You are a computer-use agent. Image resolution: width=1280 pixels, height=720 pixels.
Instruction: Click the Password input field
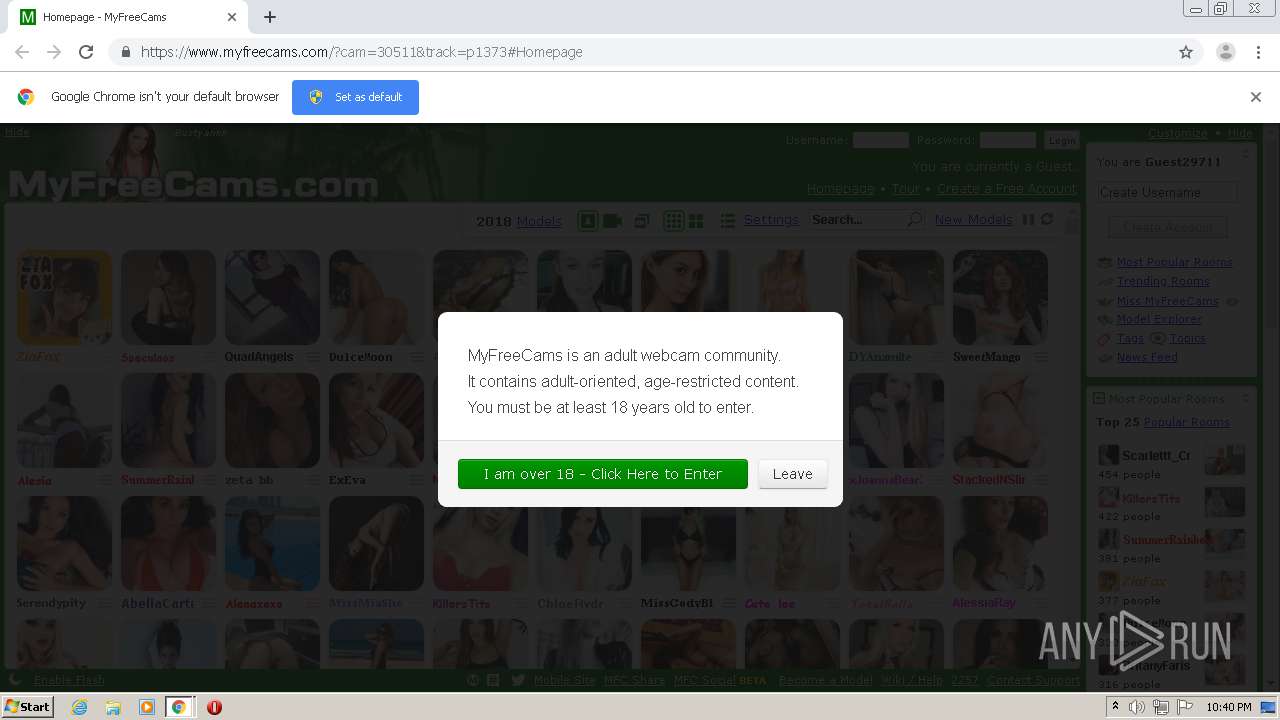tap(1007, 140)
